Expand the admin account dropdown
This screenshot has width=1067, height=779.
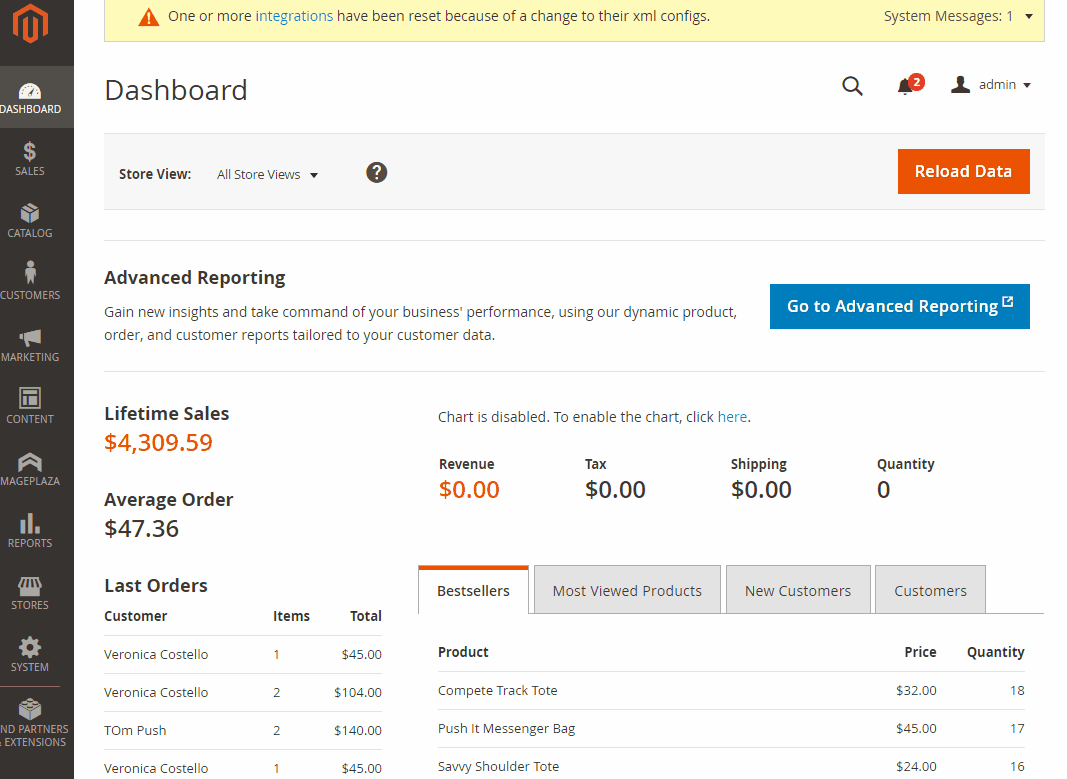(991, 85)
